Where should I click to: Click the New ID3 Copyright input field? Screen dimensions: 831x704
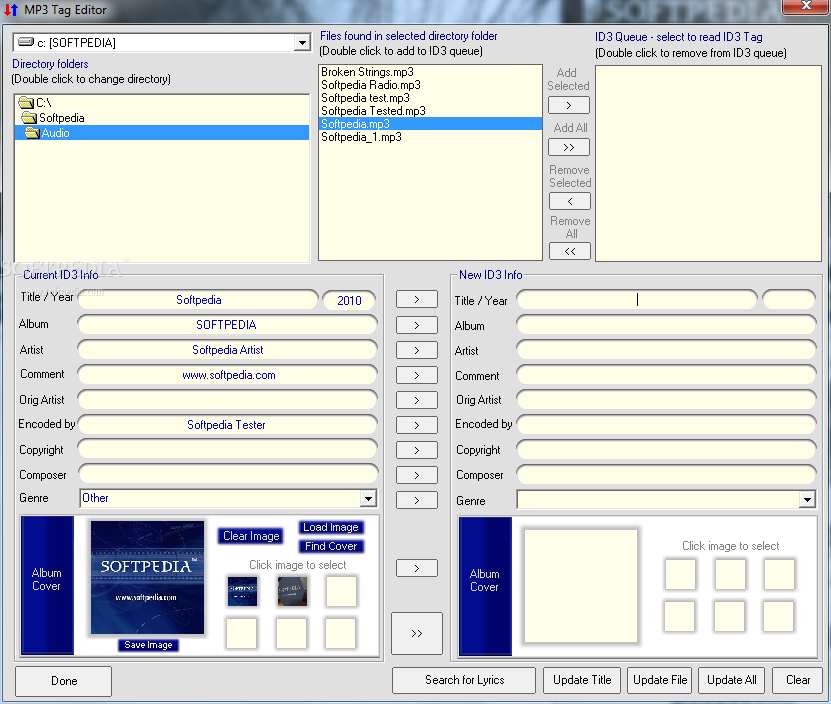coord(667,450)
